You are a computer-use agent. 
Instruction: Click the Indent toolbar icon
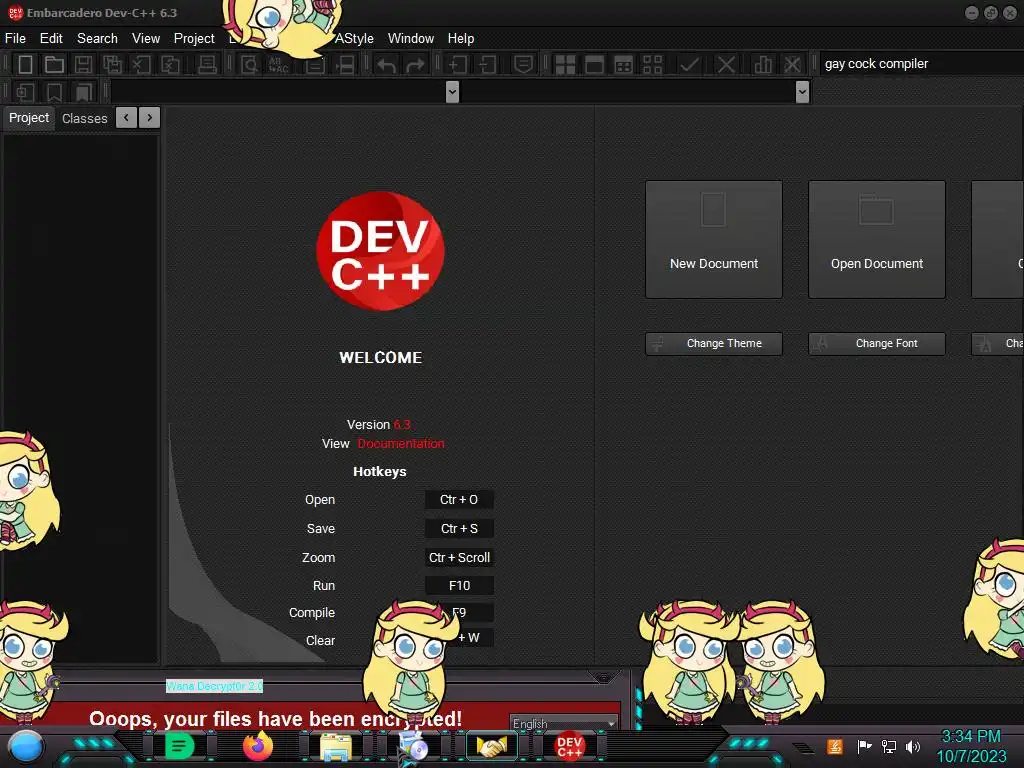(457, 64)
